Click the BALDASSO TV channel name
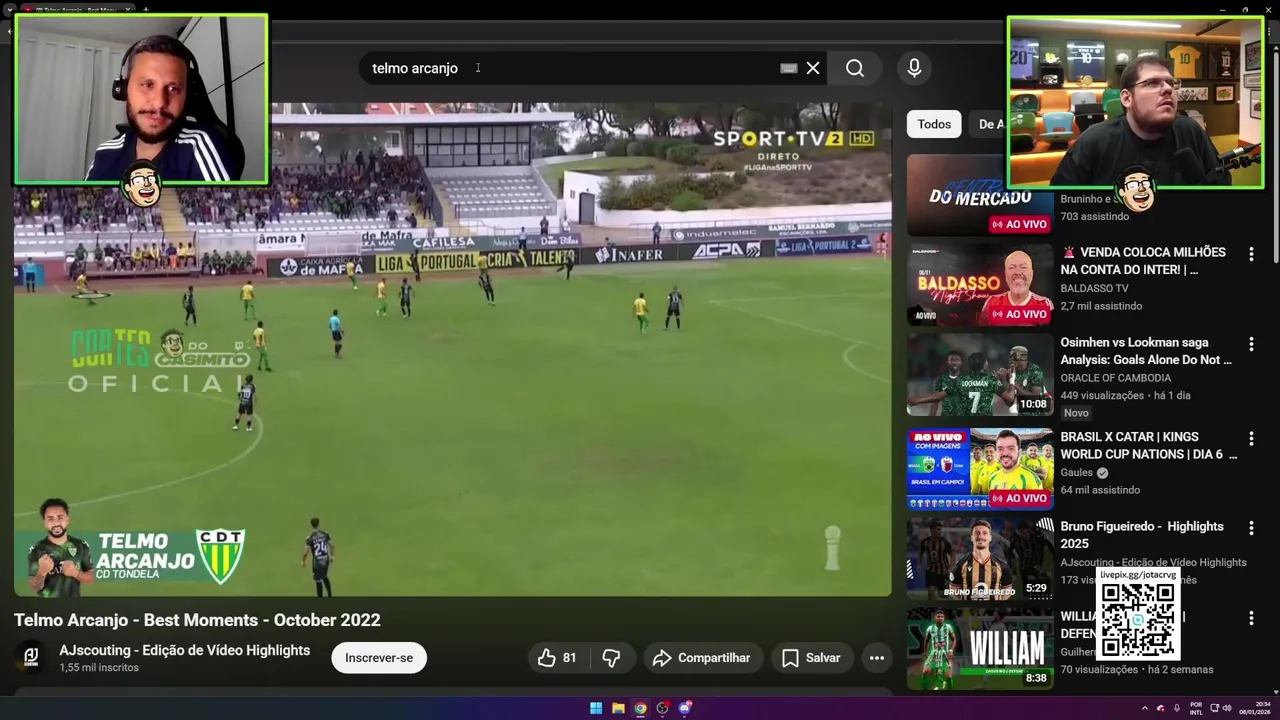The height and width of the screenshot is (720, 1280). coord(1094,288)
